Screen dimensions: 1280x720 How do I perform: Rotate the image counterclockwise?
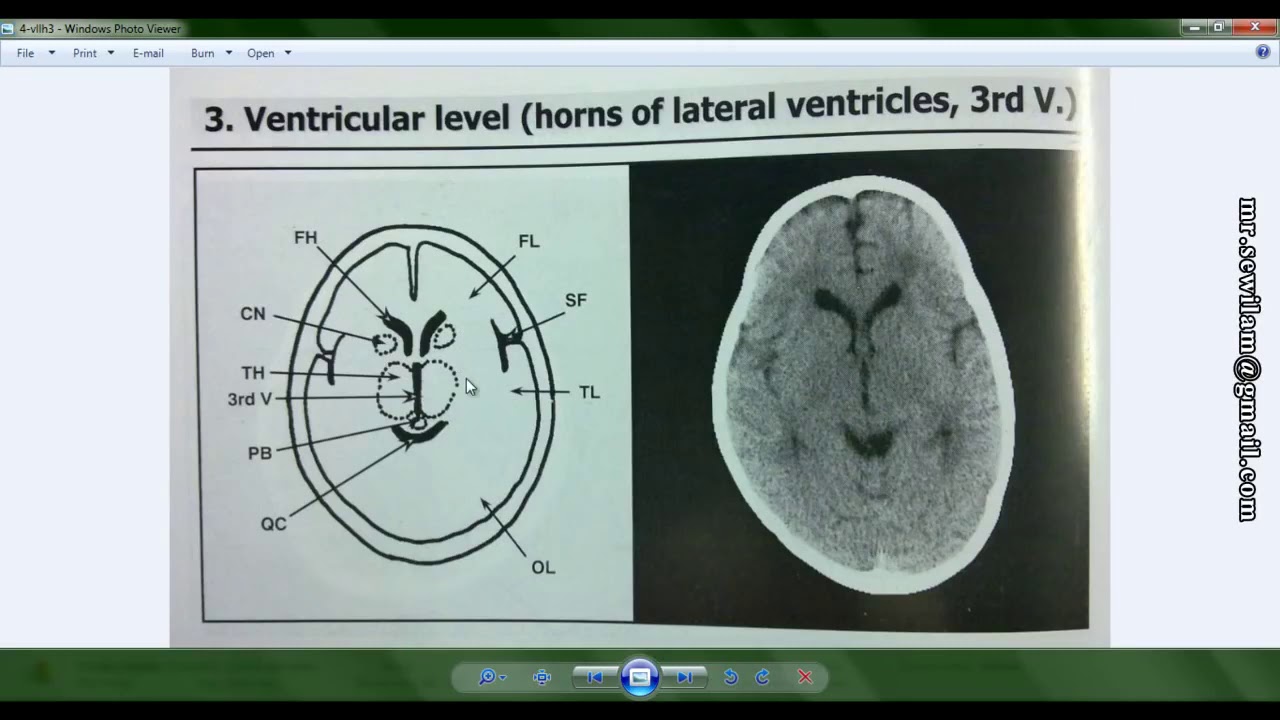point(730,677)
